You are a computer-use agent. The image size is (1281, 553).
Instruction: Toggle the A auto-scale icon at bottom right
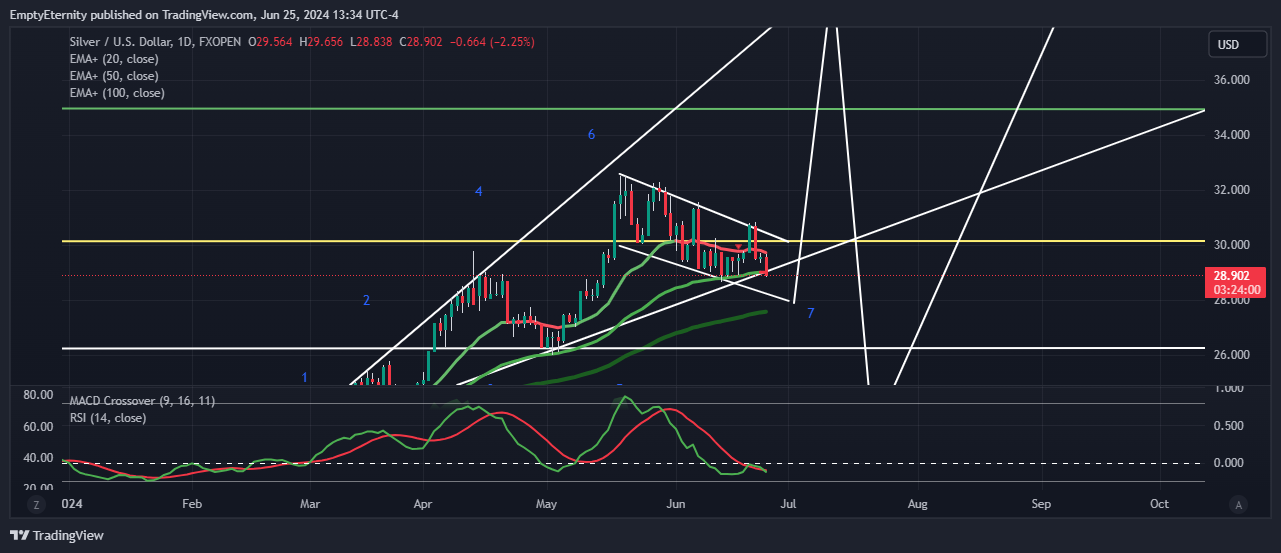(1239, 505)
